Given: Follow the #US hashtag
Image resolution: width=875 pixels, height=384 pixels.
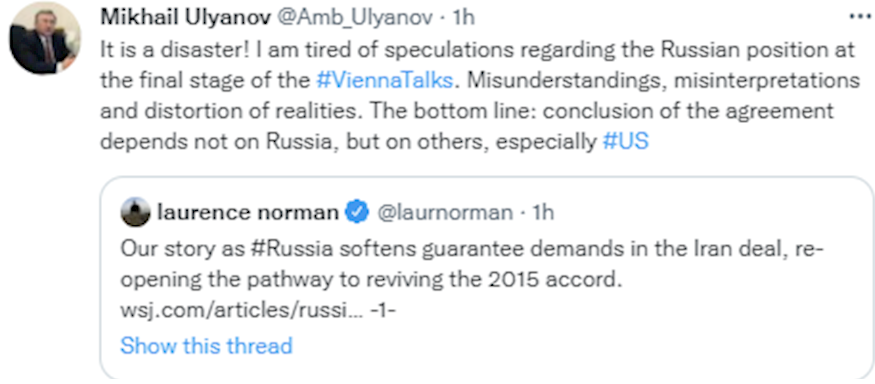Looking at the screenshot, I should coord(626,142).
